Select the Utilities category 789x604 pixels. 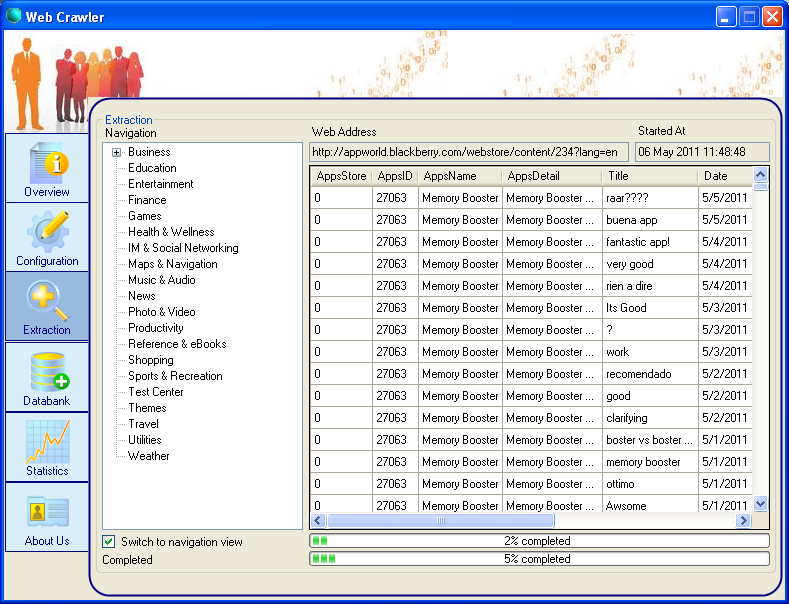144,440
